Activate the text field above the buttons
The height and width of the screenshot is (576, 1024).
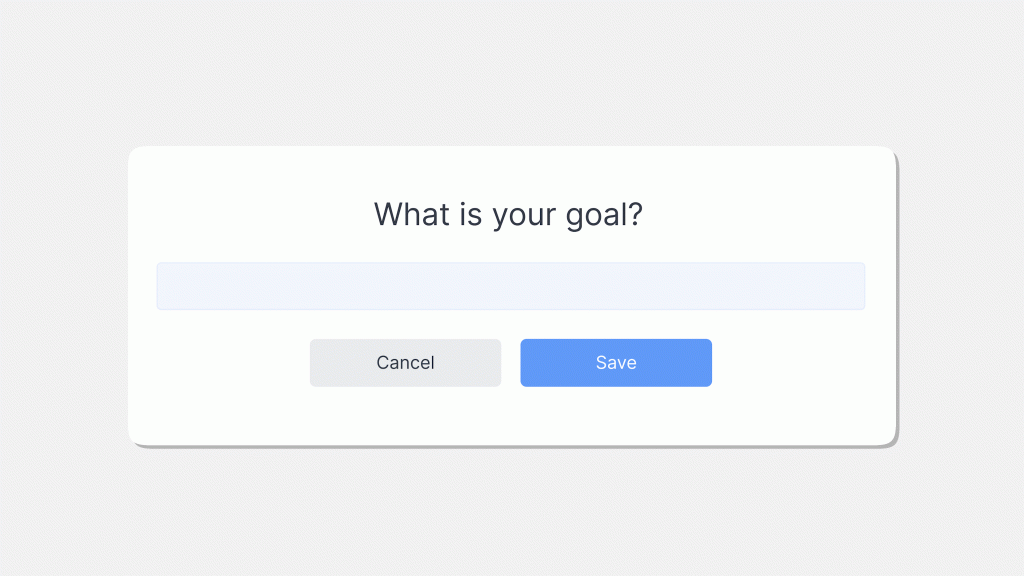click(x=511, y=286)
